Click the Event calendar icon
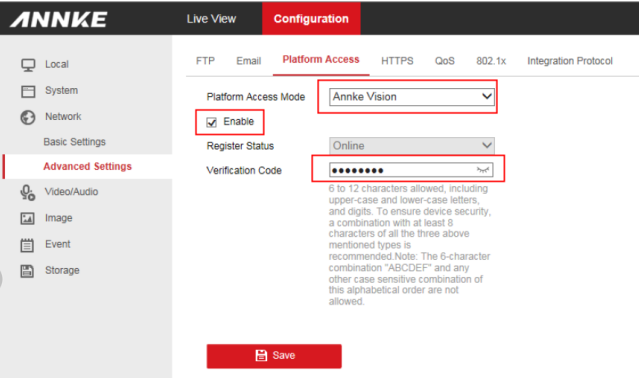The height and width of the screenshot is (378, 639). (27, 245)
